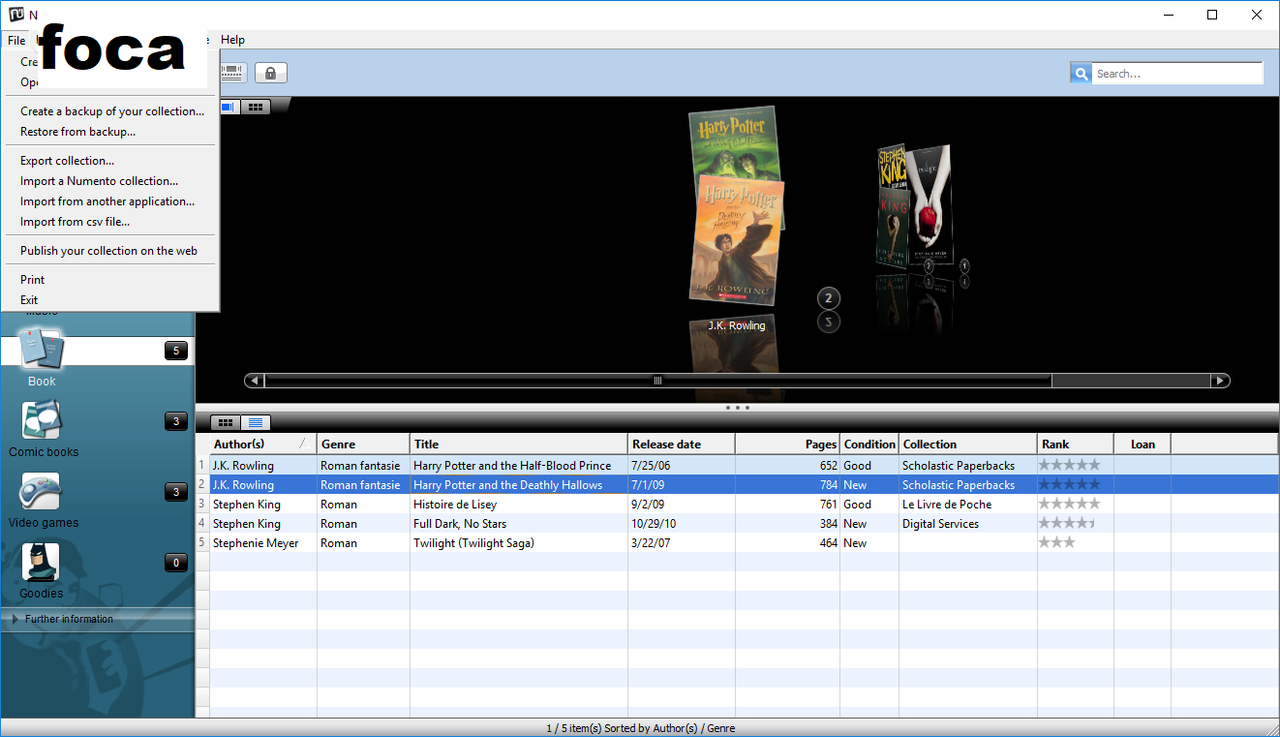The width and height of the screenshot is (1280, 737).
Task: Sort by the Loan column header
Action: (1142, 444)
